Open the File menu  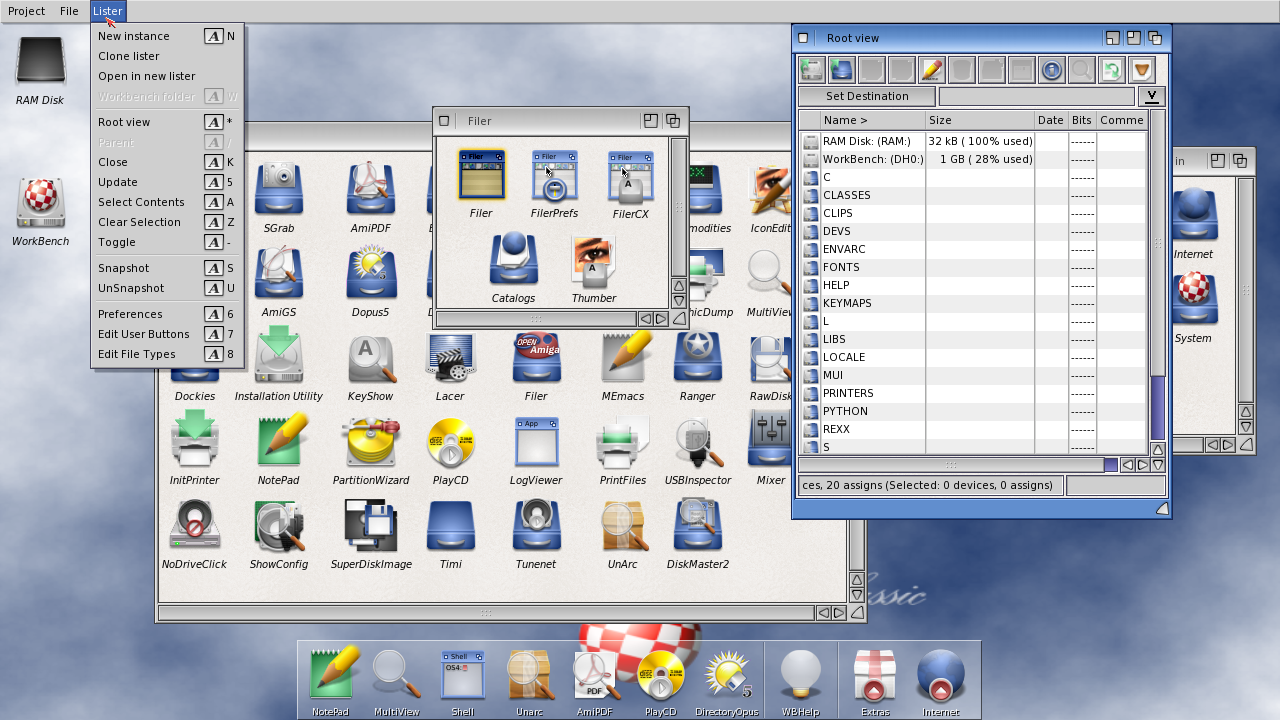69,11
